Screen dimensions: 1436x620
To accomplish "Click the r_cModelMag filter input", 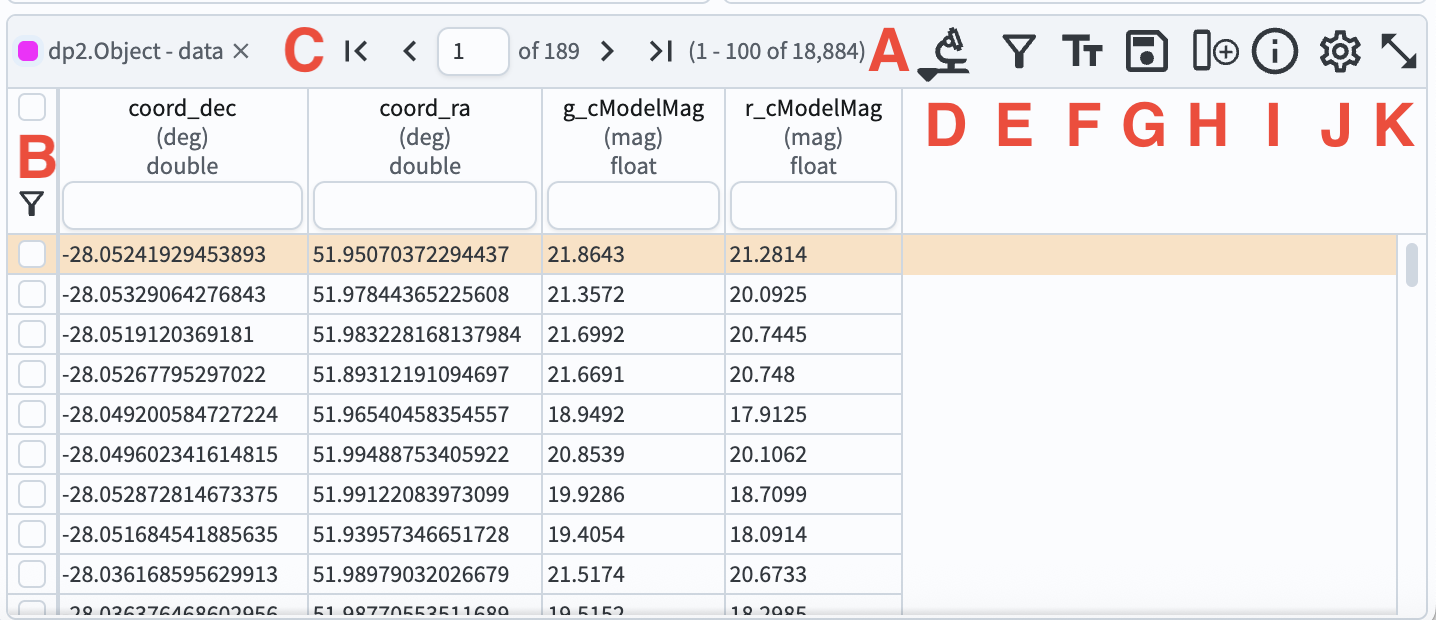I will pos(813,206).
